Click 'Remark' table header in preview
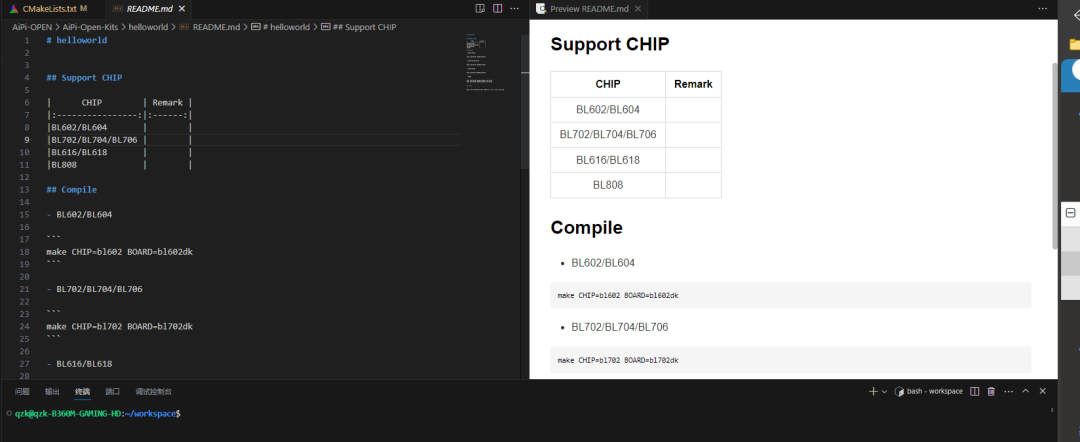1080x442 pixels. click(693, 84)
